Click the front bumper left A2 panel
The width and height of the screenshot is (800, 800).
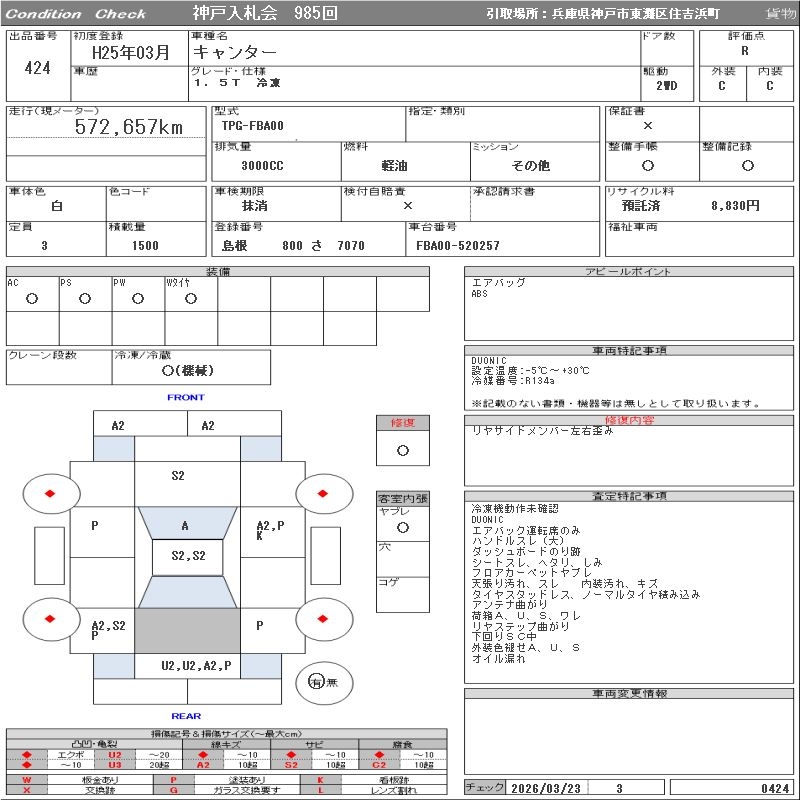pos(118,425)
